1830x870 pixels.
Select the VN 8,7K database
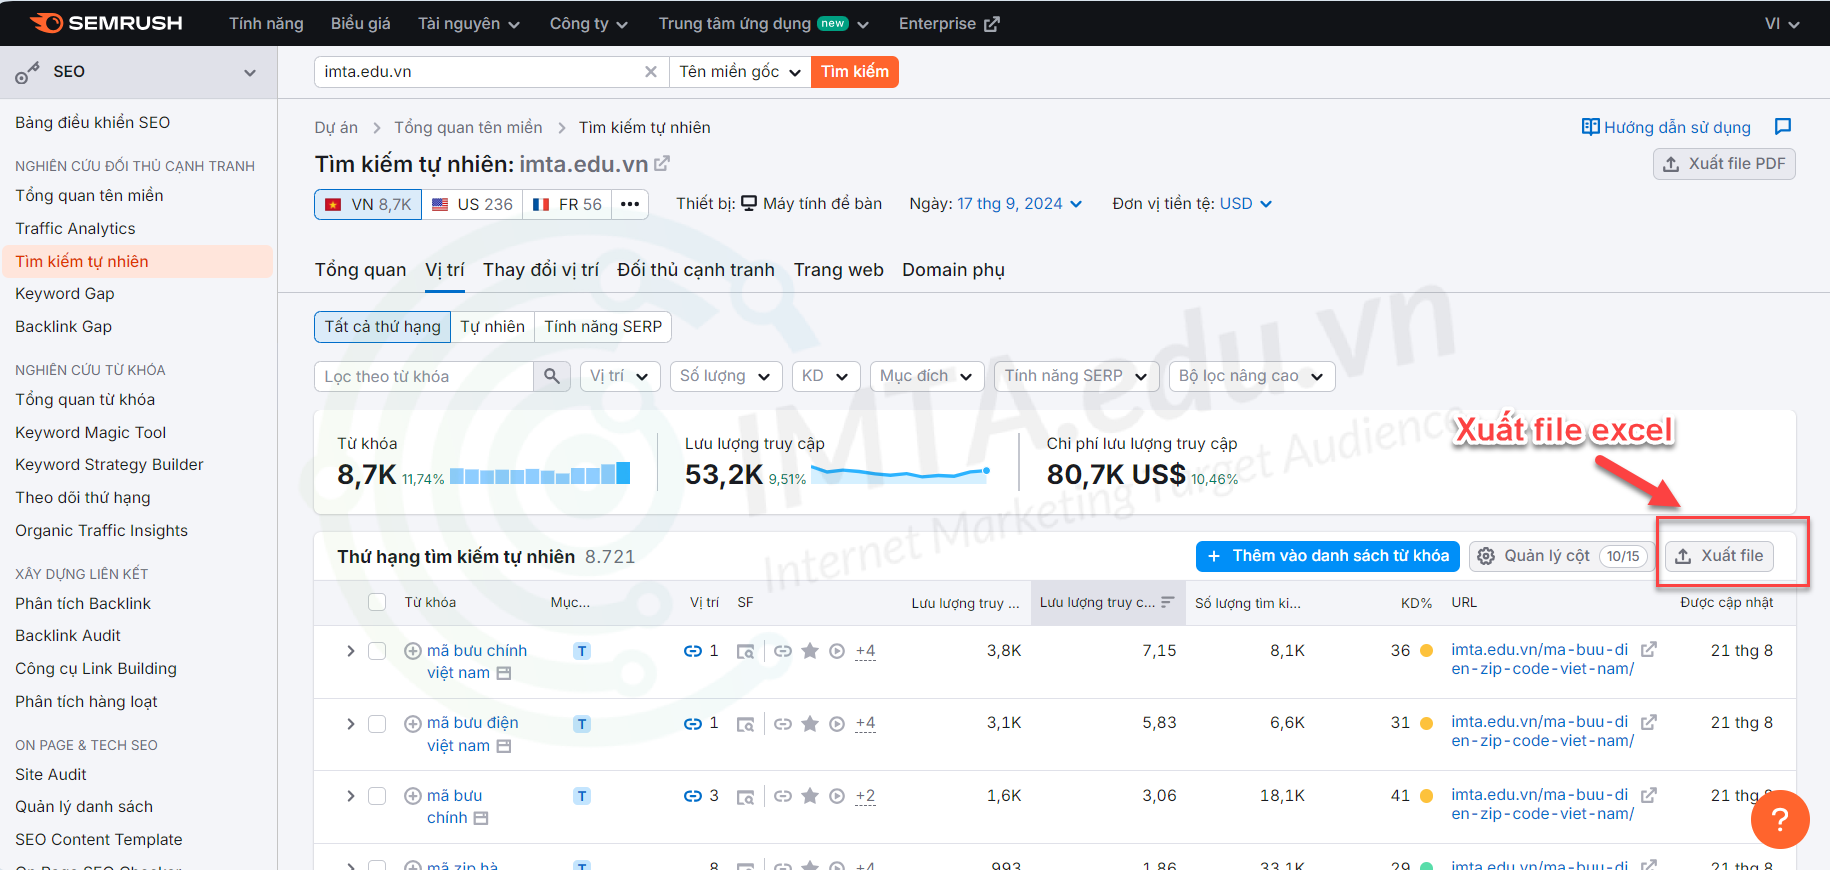tap(368, 204)
